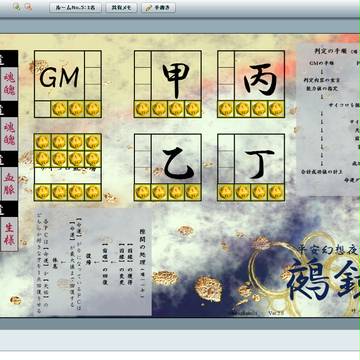Viewport: 360px width, 360px height.
Task: Select the third gold token under 丙
Action: pos(259,109)
